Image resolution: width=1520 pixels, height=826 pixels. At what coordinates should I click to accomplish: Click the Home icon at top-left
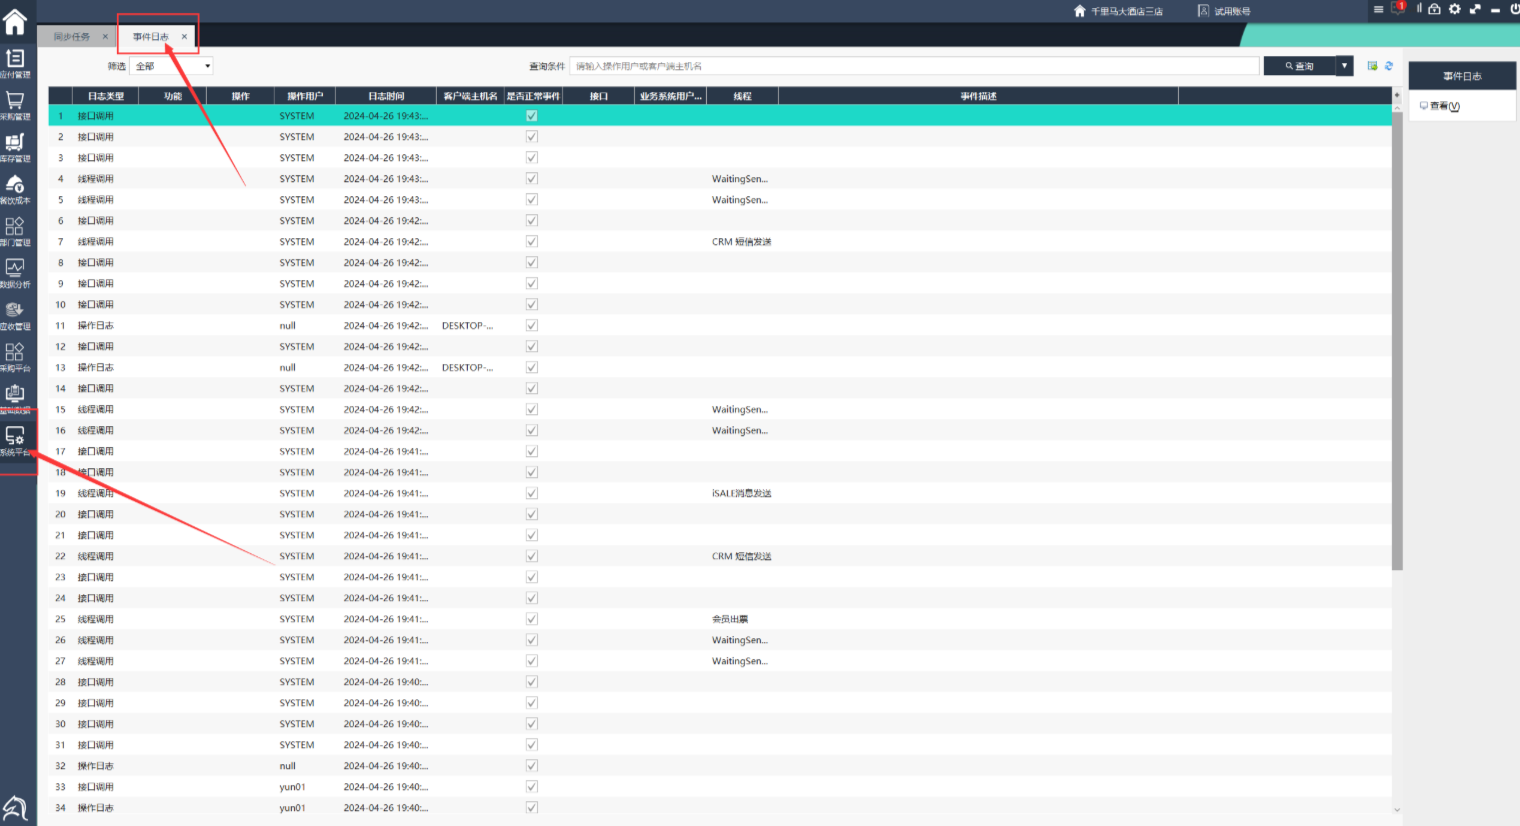[x=15, y=21]
